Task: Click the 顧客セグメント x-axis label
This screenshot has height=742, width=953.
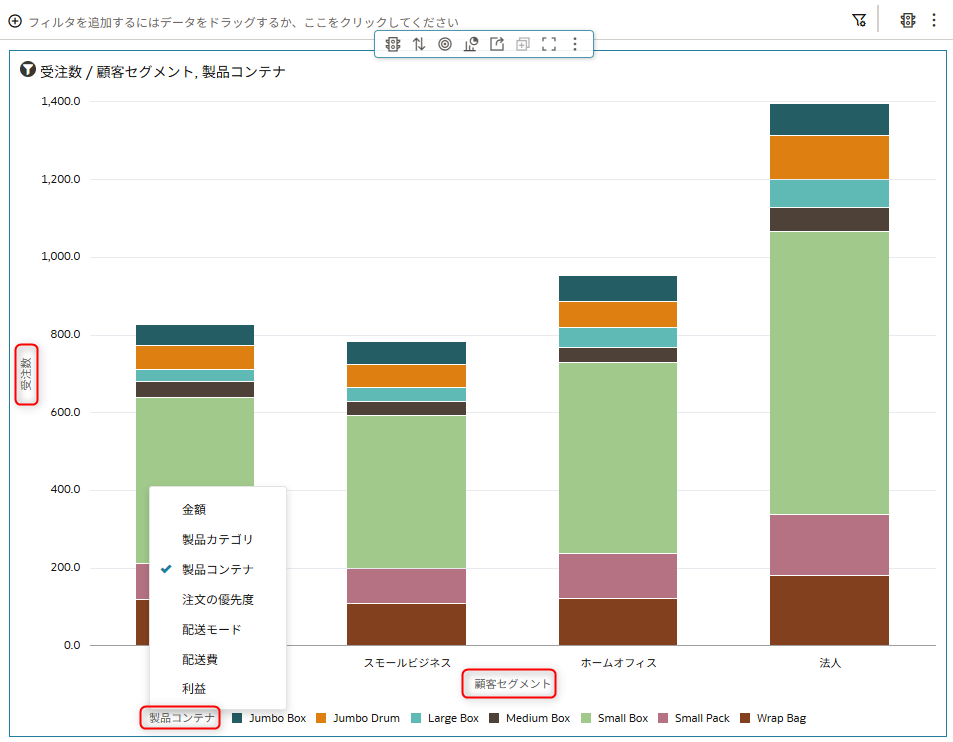Action: (x=512, y=684)
